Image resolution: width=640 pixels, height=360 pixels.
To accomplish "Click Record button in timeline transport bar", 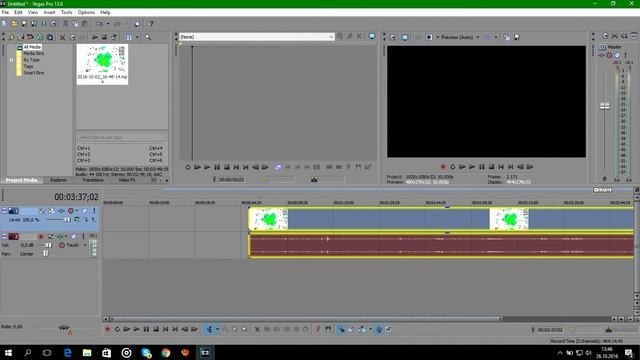I will [x=108, y=329].
